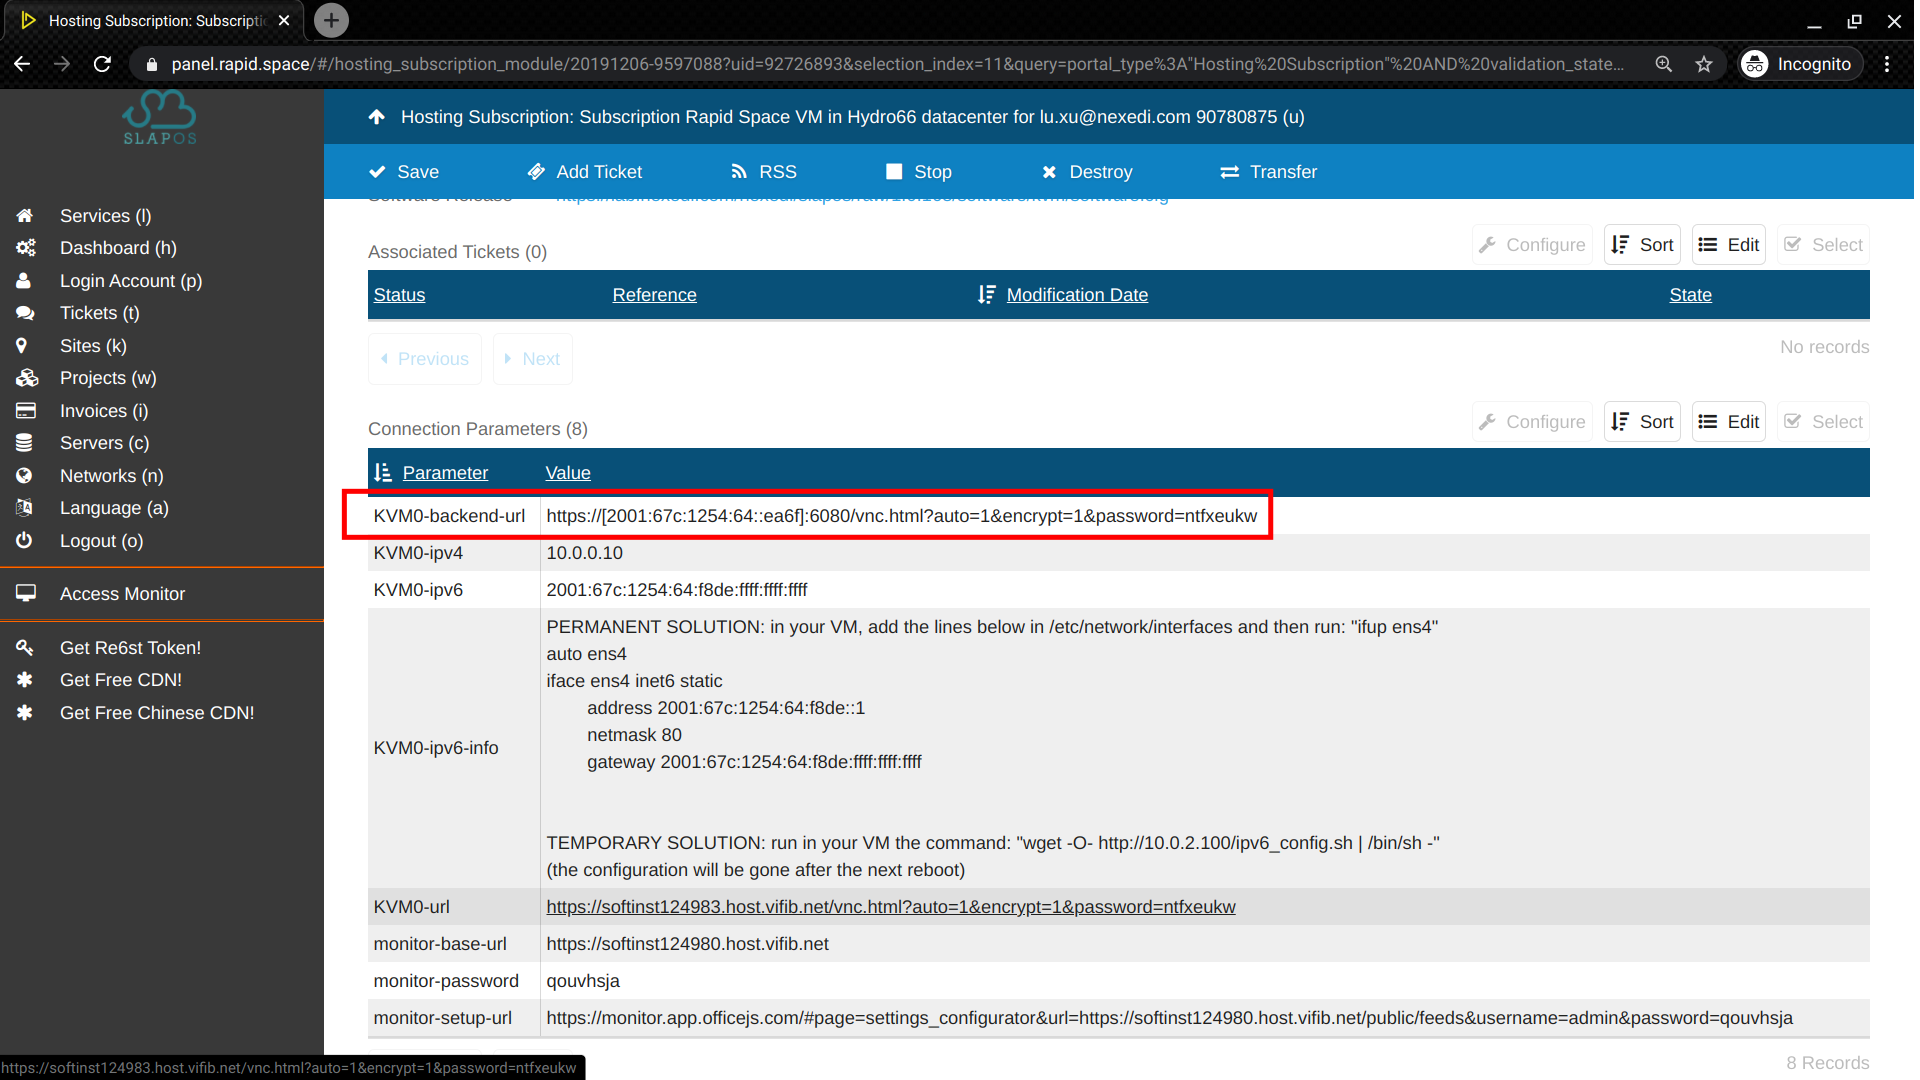The height and width of the screenshot is (1080, 1920).
Task: Click Add Ticket in the action bar
Action: pos(585,172)
